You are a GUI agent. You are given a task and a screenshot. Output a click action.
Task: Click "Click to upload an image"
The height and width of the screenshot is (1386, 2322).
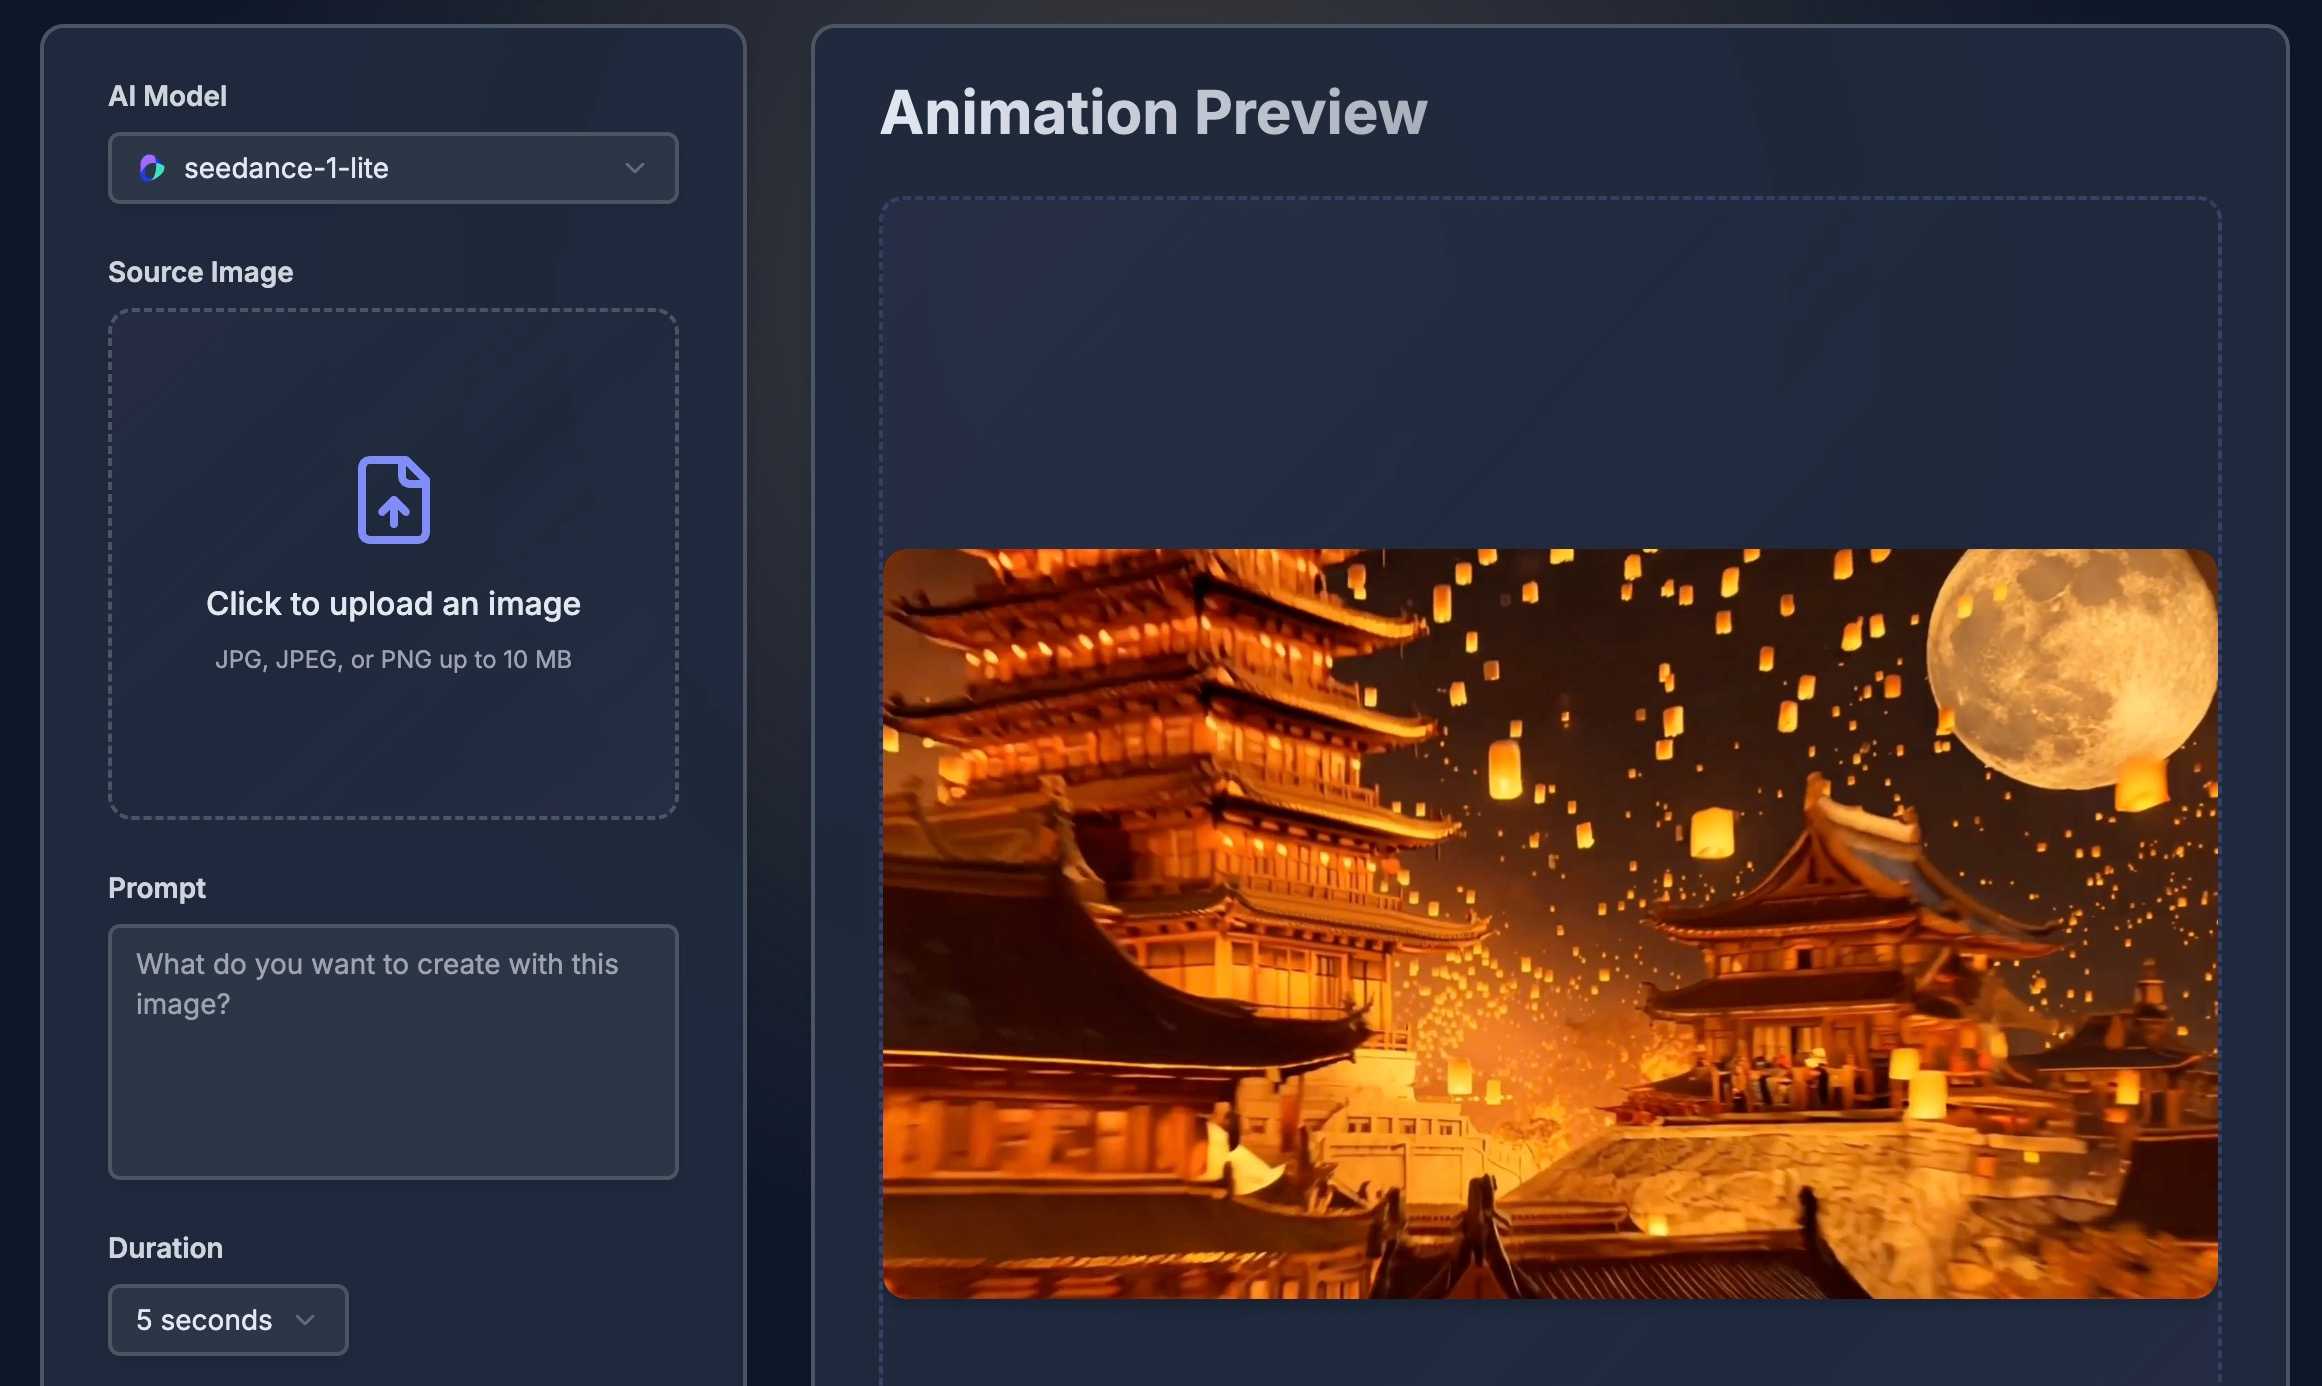tap(392, 603)
